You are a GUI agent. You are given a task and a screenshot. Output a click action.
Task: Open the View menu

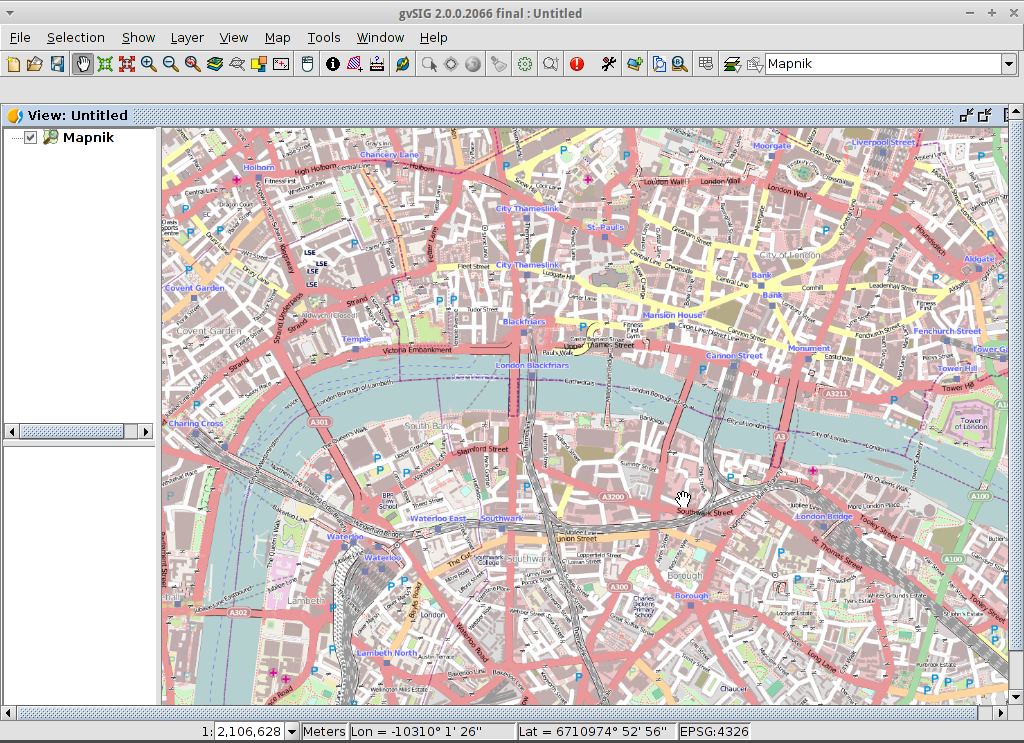234,38
